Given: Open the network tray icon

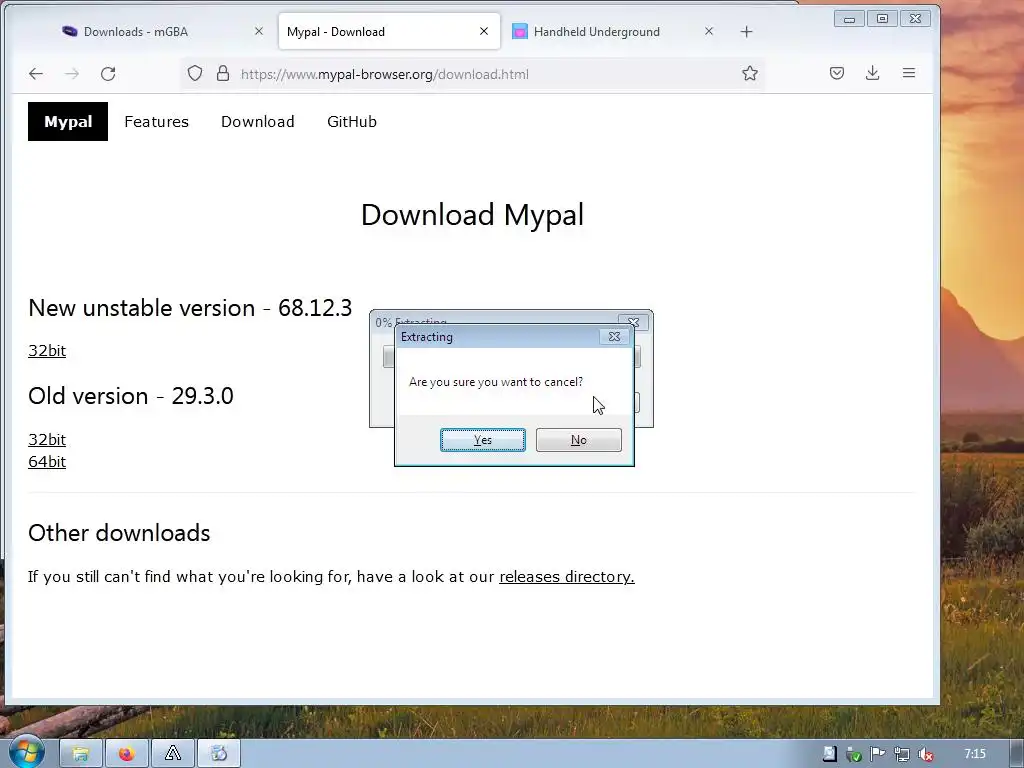Looking at the screenshot, I should pos(902,754).
